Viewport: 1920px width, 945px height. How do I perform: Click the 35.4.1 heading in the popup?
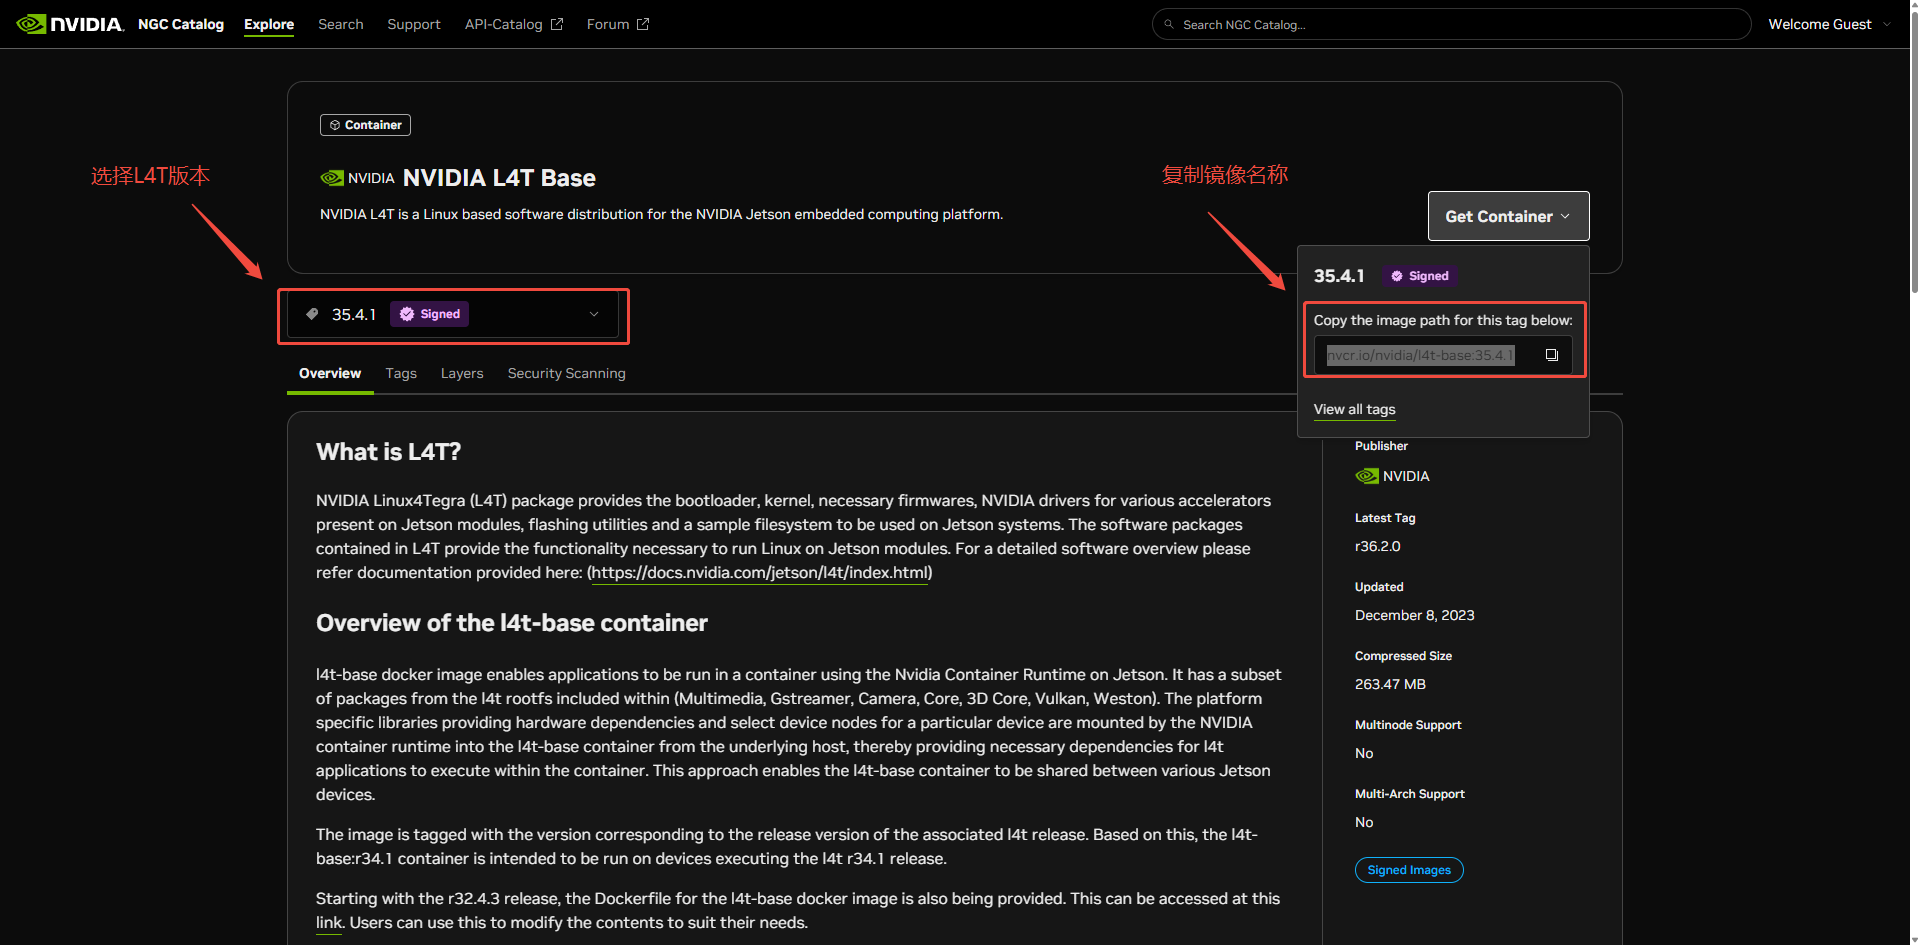pos(1339,276)
